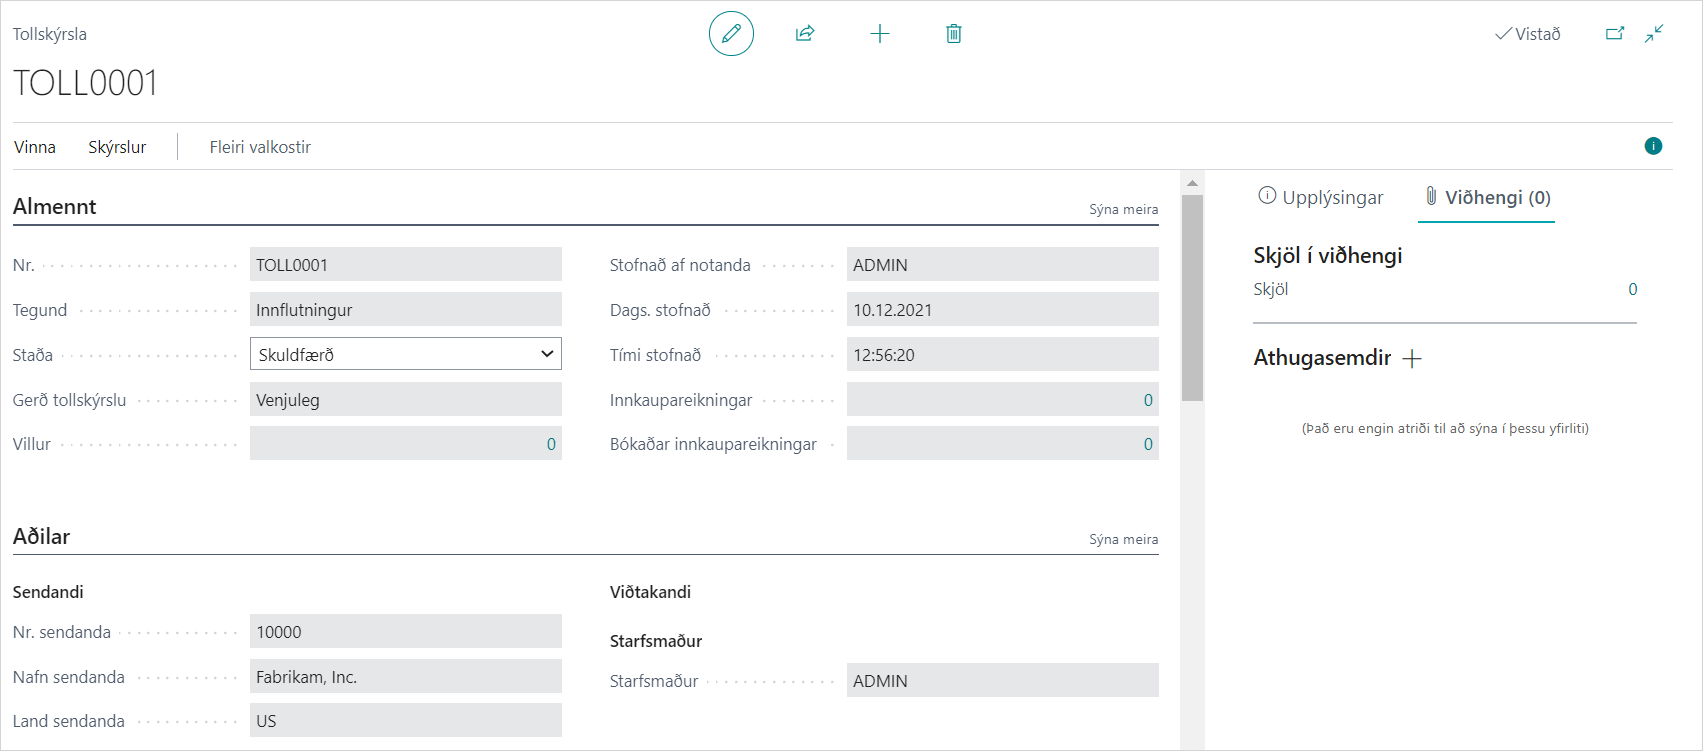
Task: Click the vertical scrollbar thumb
Action: click(1192, 297)
